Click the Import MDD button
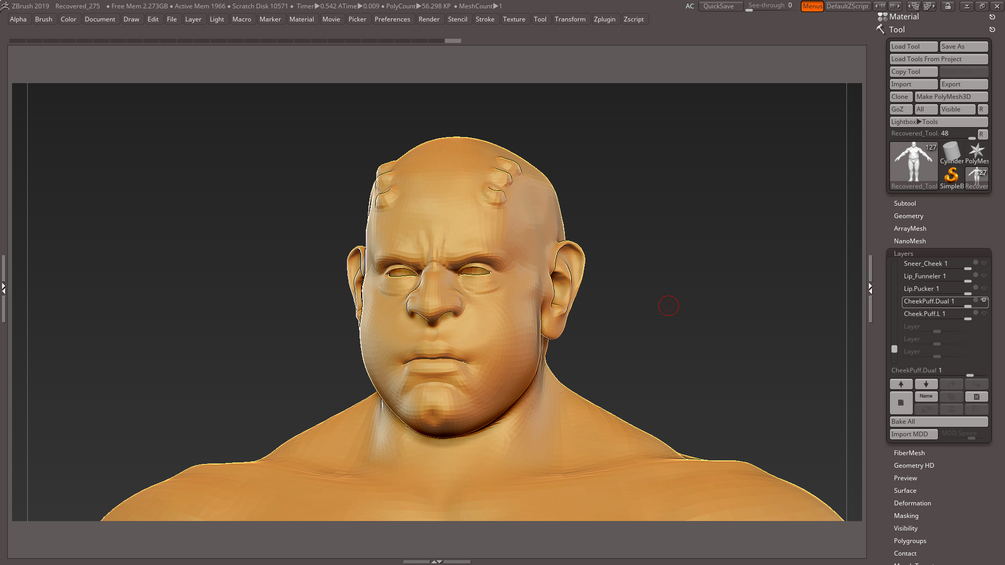Screen dimensions: 1005x565 (914, 434)
